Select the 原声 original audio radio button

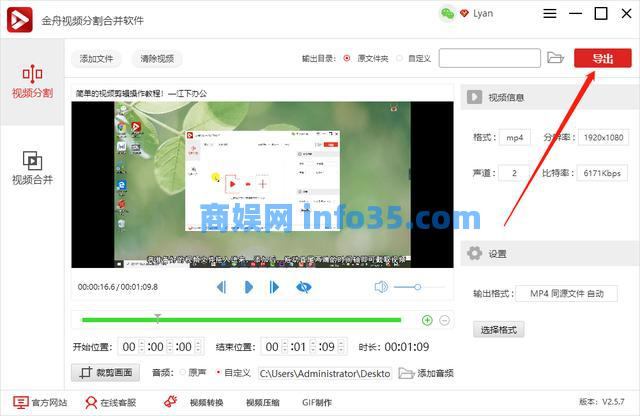pos(182,373)
